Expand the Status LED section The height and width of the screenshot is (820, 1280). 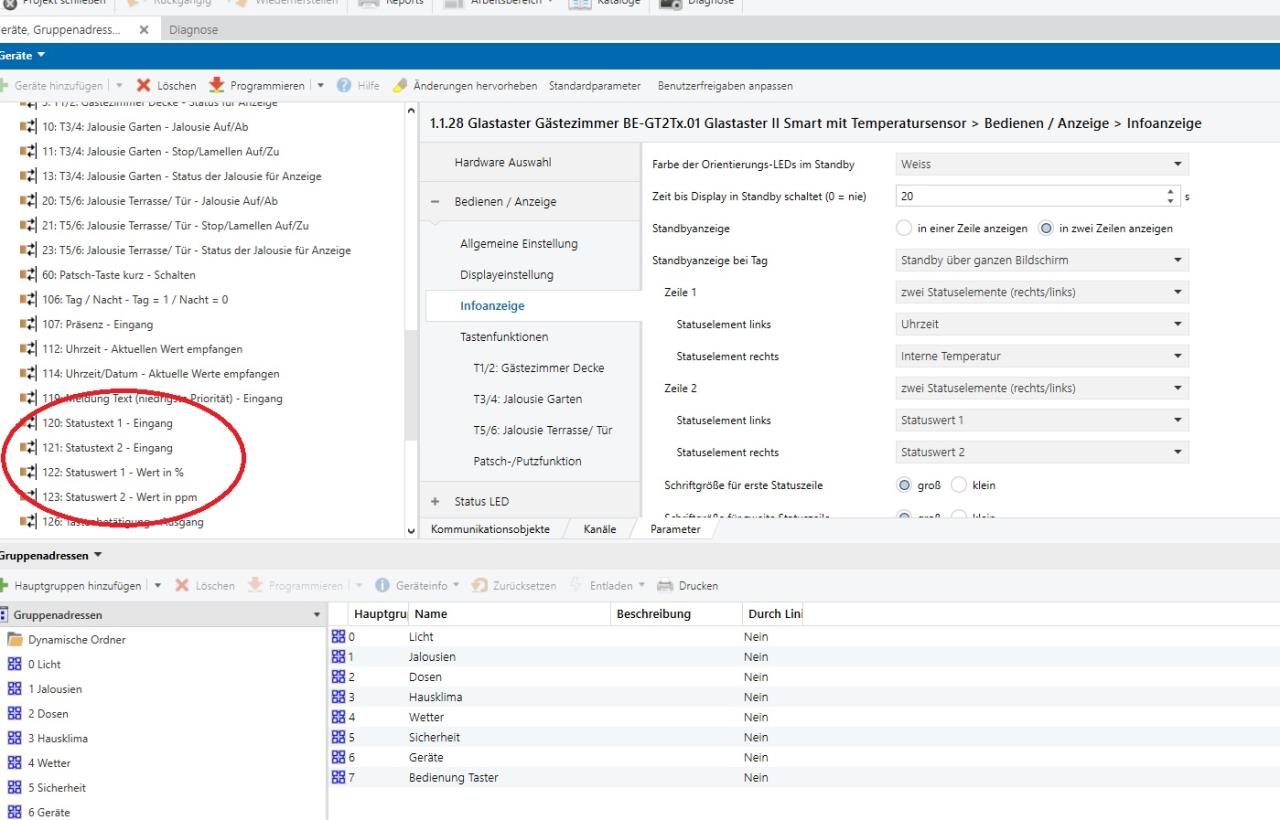pyautogui.click(x=435, y=501)
